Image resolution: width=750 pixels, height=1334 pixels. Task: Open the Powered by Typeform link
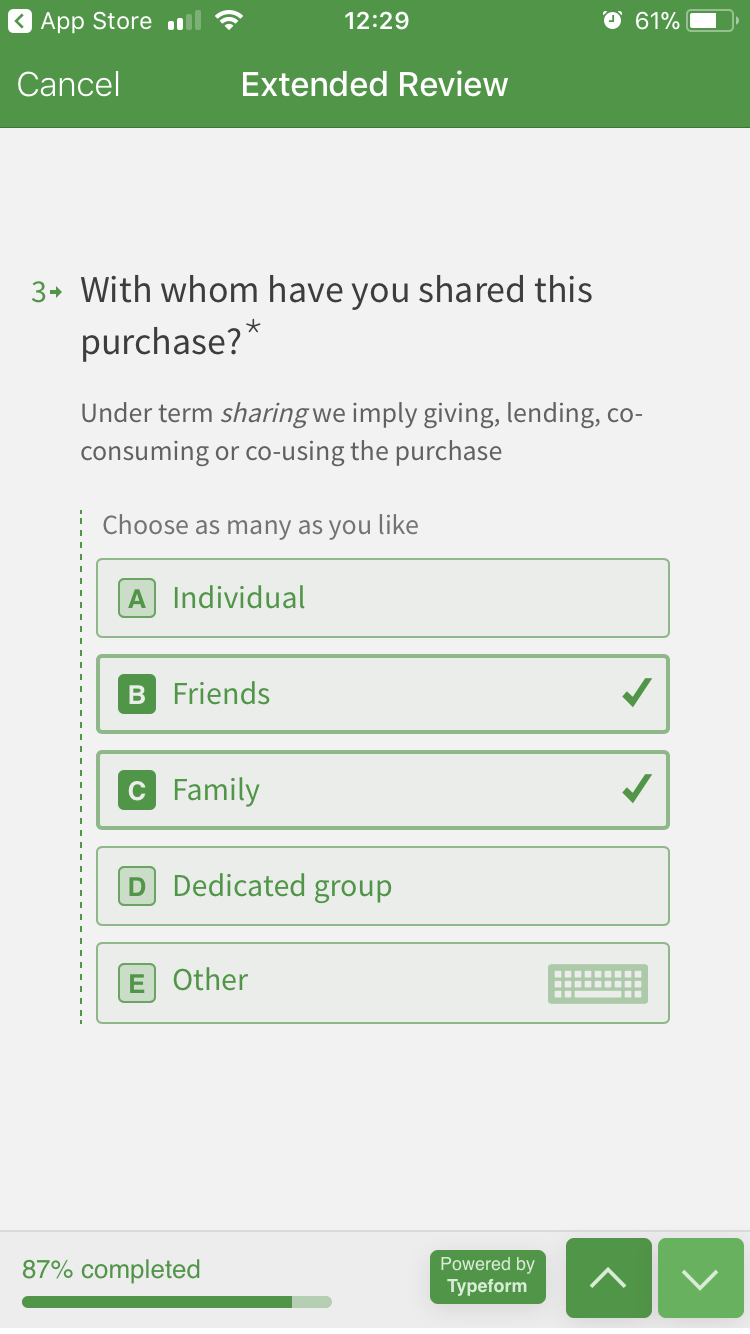click(488, 1276)
